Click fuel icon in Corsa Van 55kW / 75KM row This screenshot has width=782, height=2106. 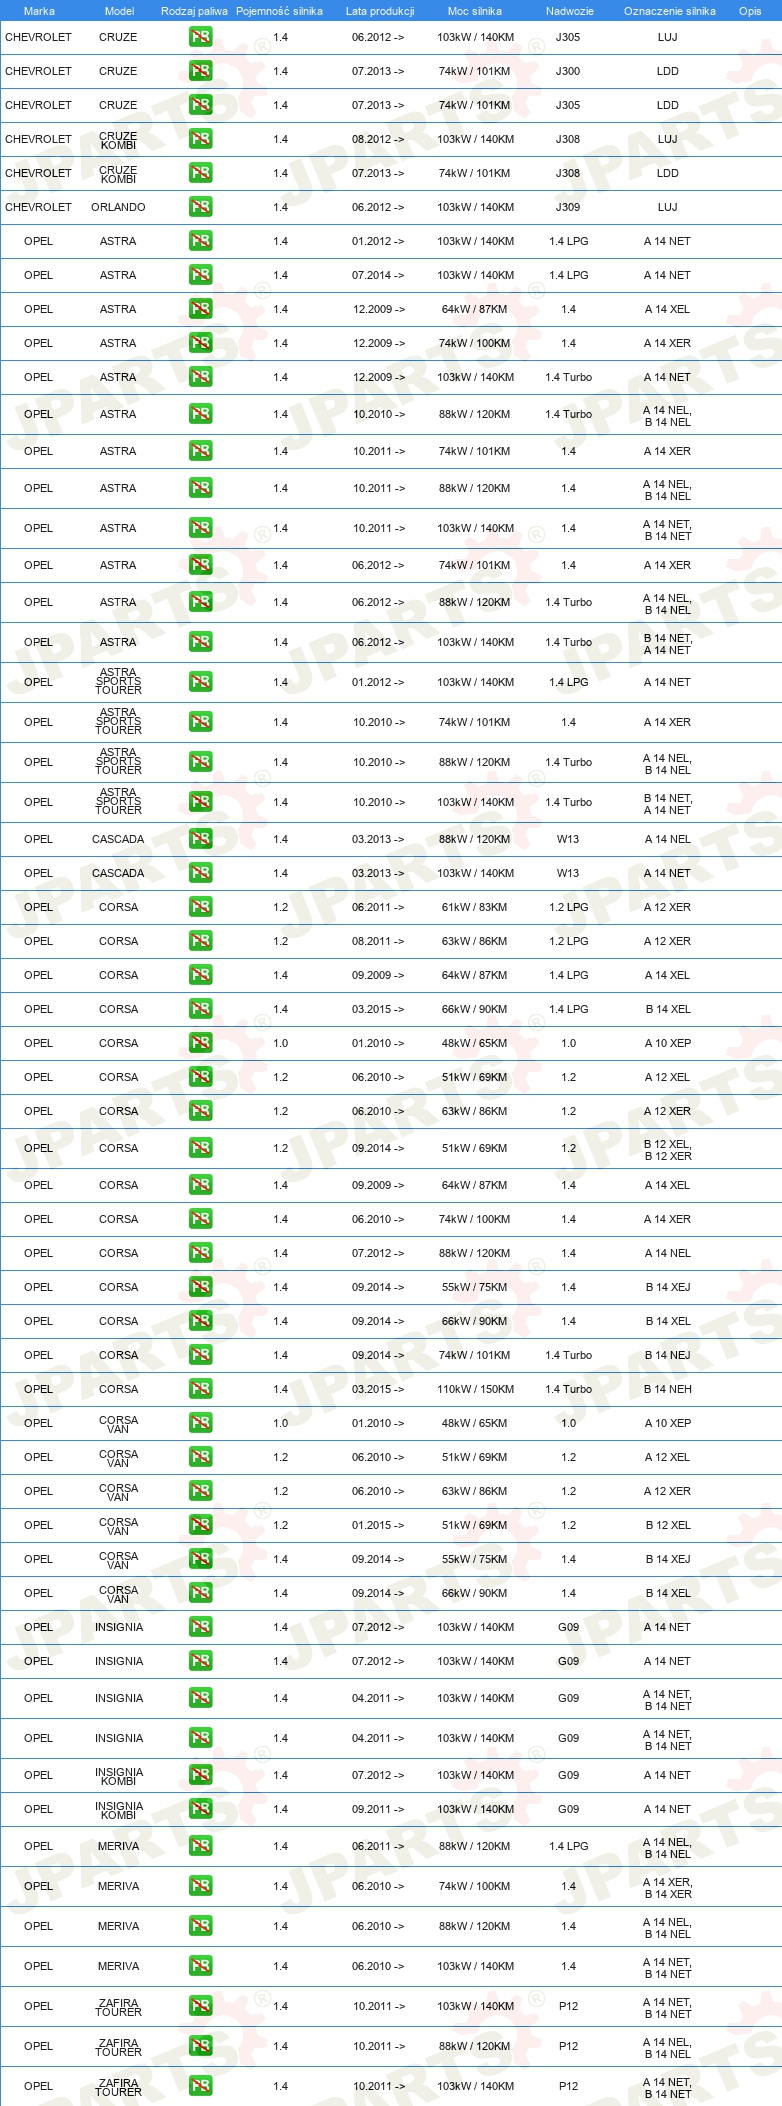pyautogui.click(x=201, y=1559)
